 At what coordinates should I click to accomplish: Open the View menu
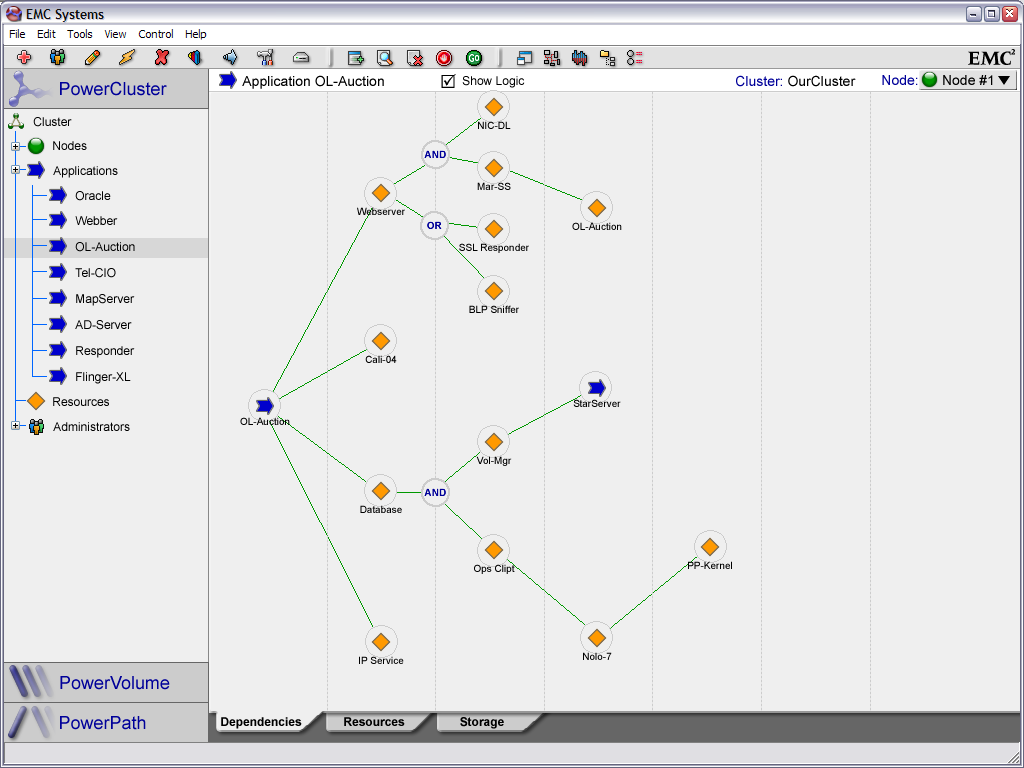[116, 34]
